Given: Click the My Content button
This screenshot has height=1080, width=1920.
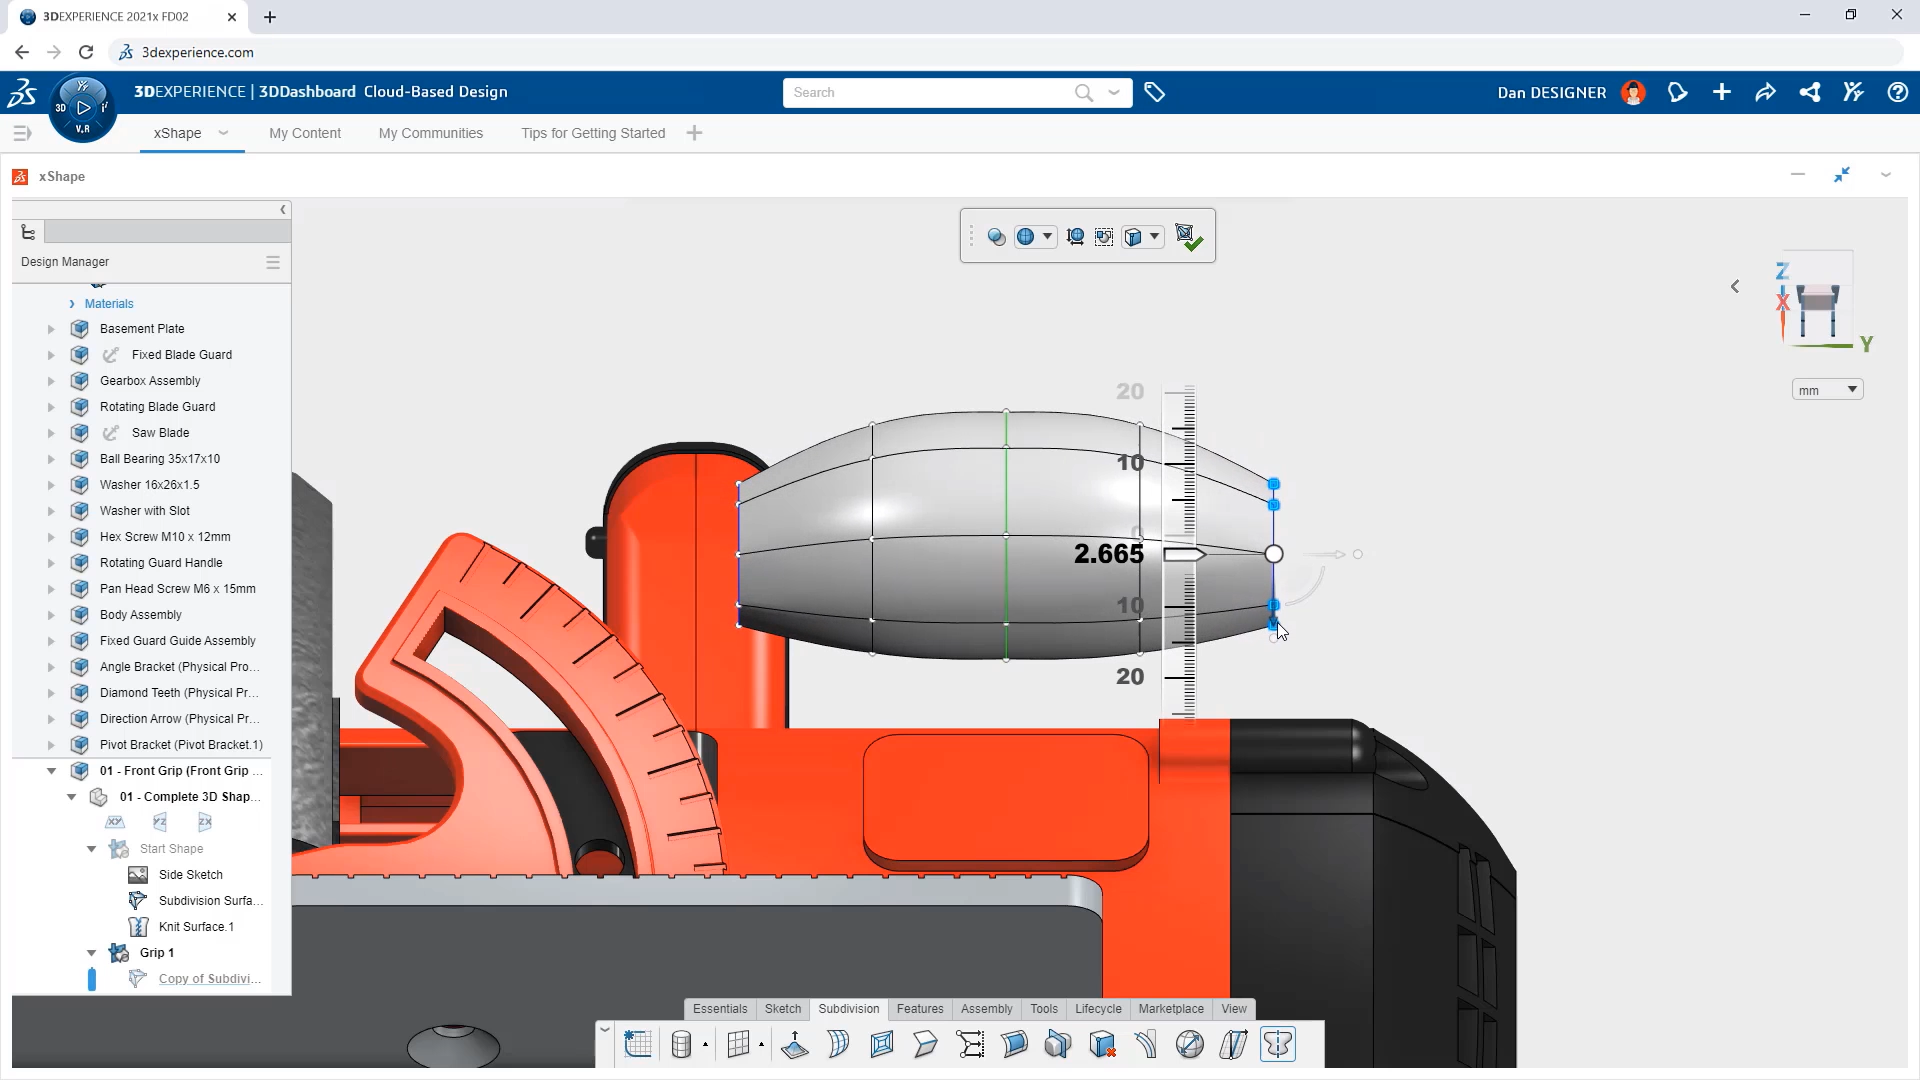Looking at the screenshot, I should pyautogui.click(x=305, y=133).
